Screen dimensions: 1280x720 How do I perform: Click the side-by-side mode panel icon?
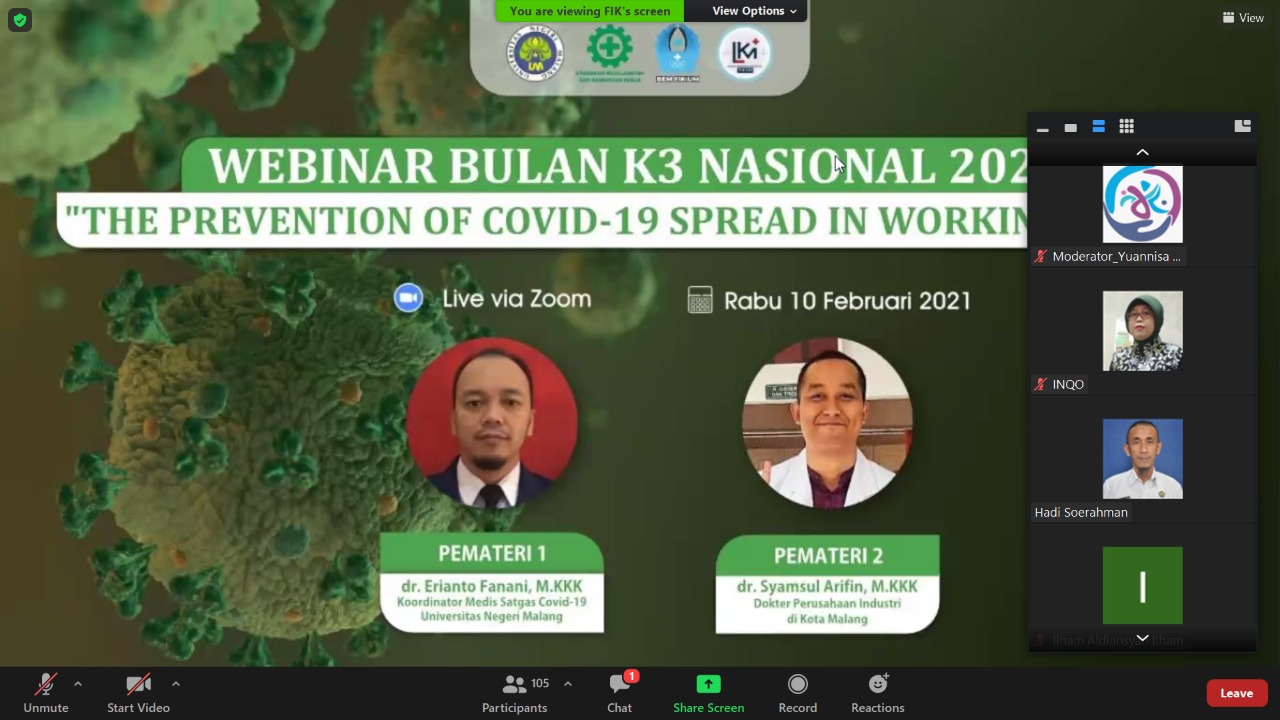1243,126
